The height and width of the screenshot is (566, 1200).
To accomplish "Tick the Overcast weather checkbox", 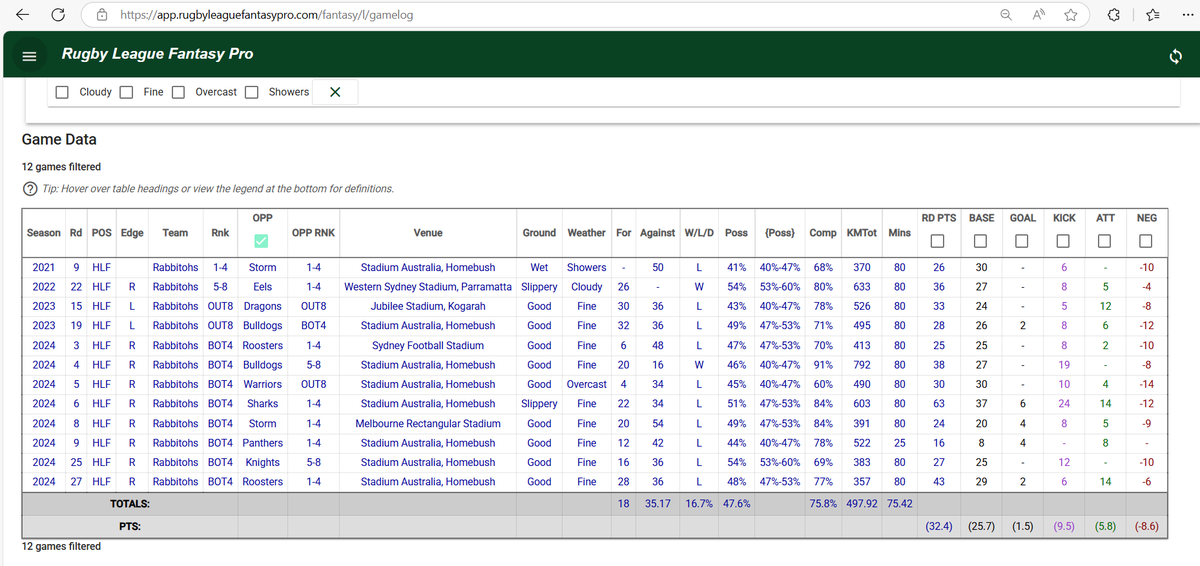I will (178, 92).
